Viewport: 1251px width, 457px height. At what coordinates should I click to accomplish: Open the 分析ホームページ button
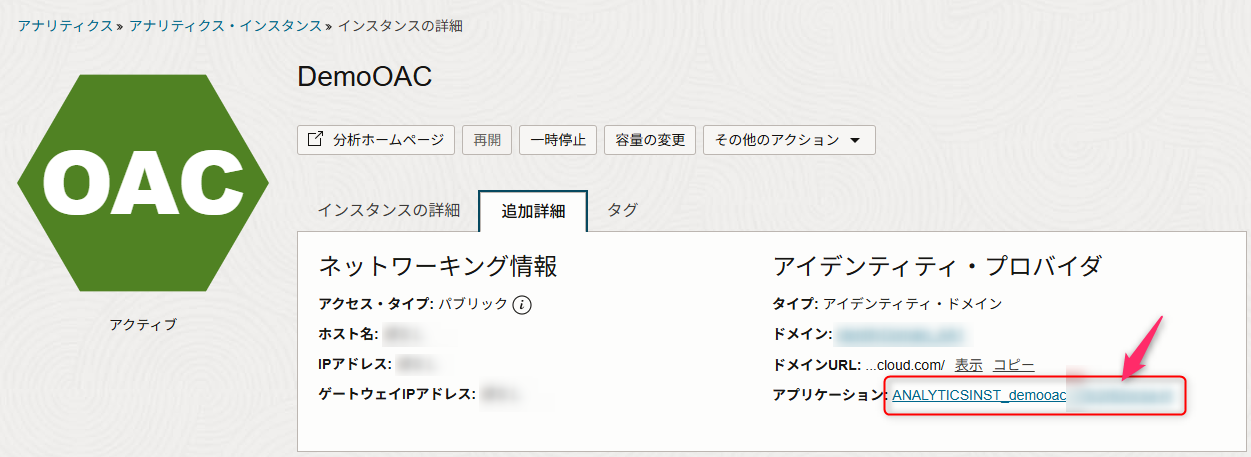(376, 140)
